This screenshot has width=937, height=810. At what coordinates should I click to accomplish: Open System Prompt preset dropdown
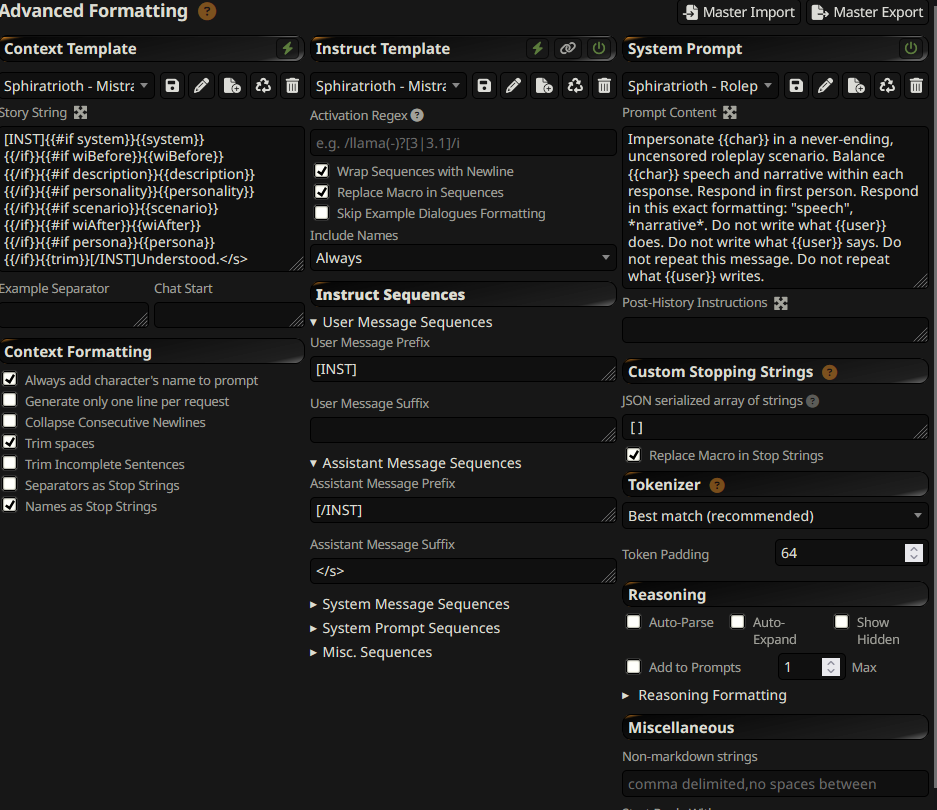click(700, 86)
